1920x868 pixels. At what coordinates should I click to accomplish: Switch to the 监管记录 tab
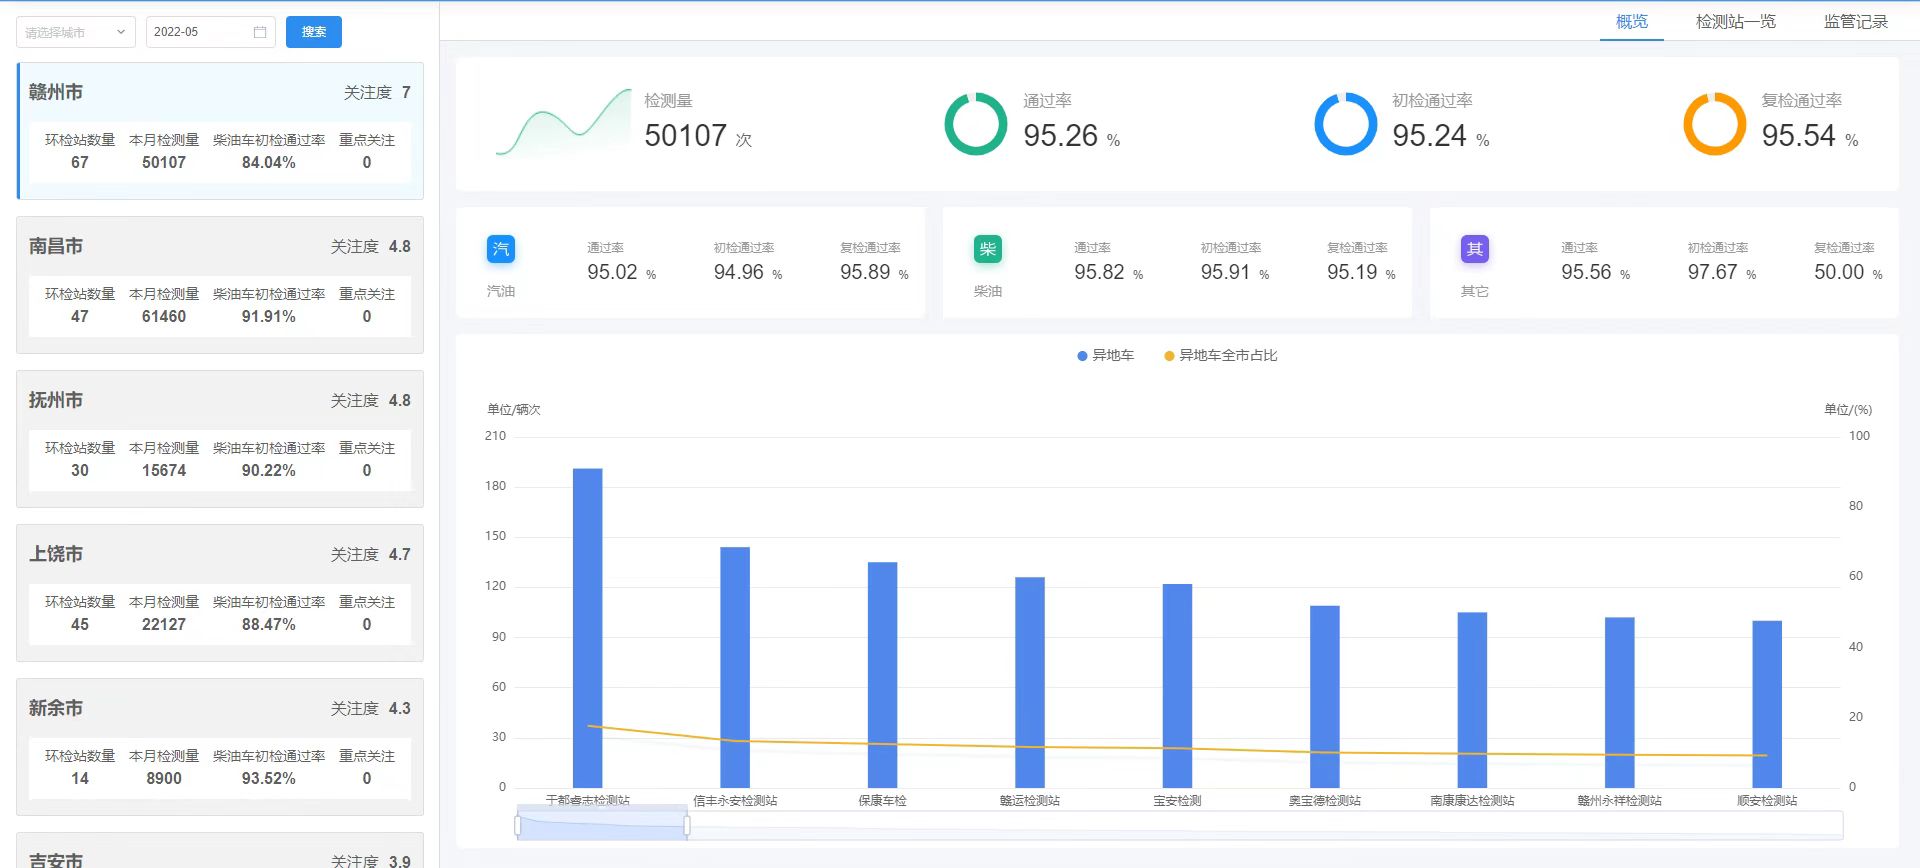tap(1856, 21)
